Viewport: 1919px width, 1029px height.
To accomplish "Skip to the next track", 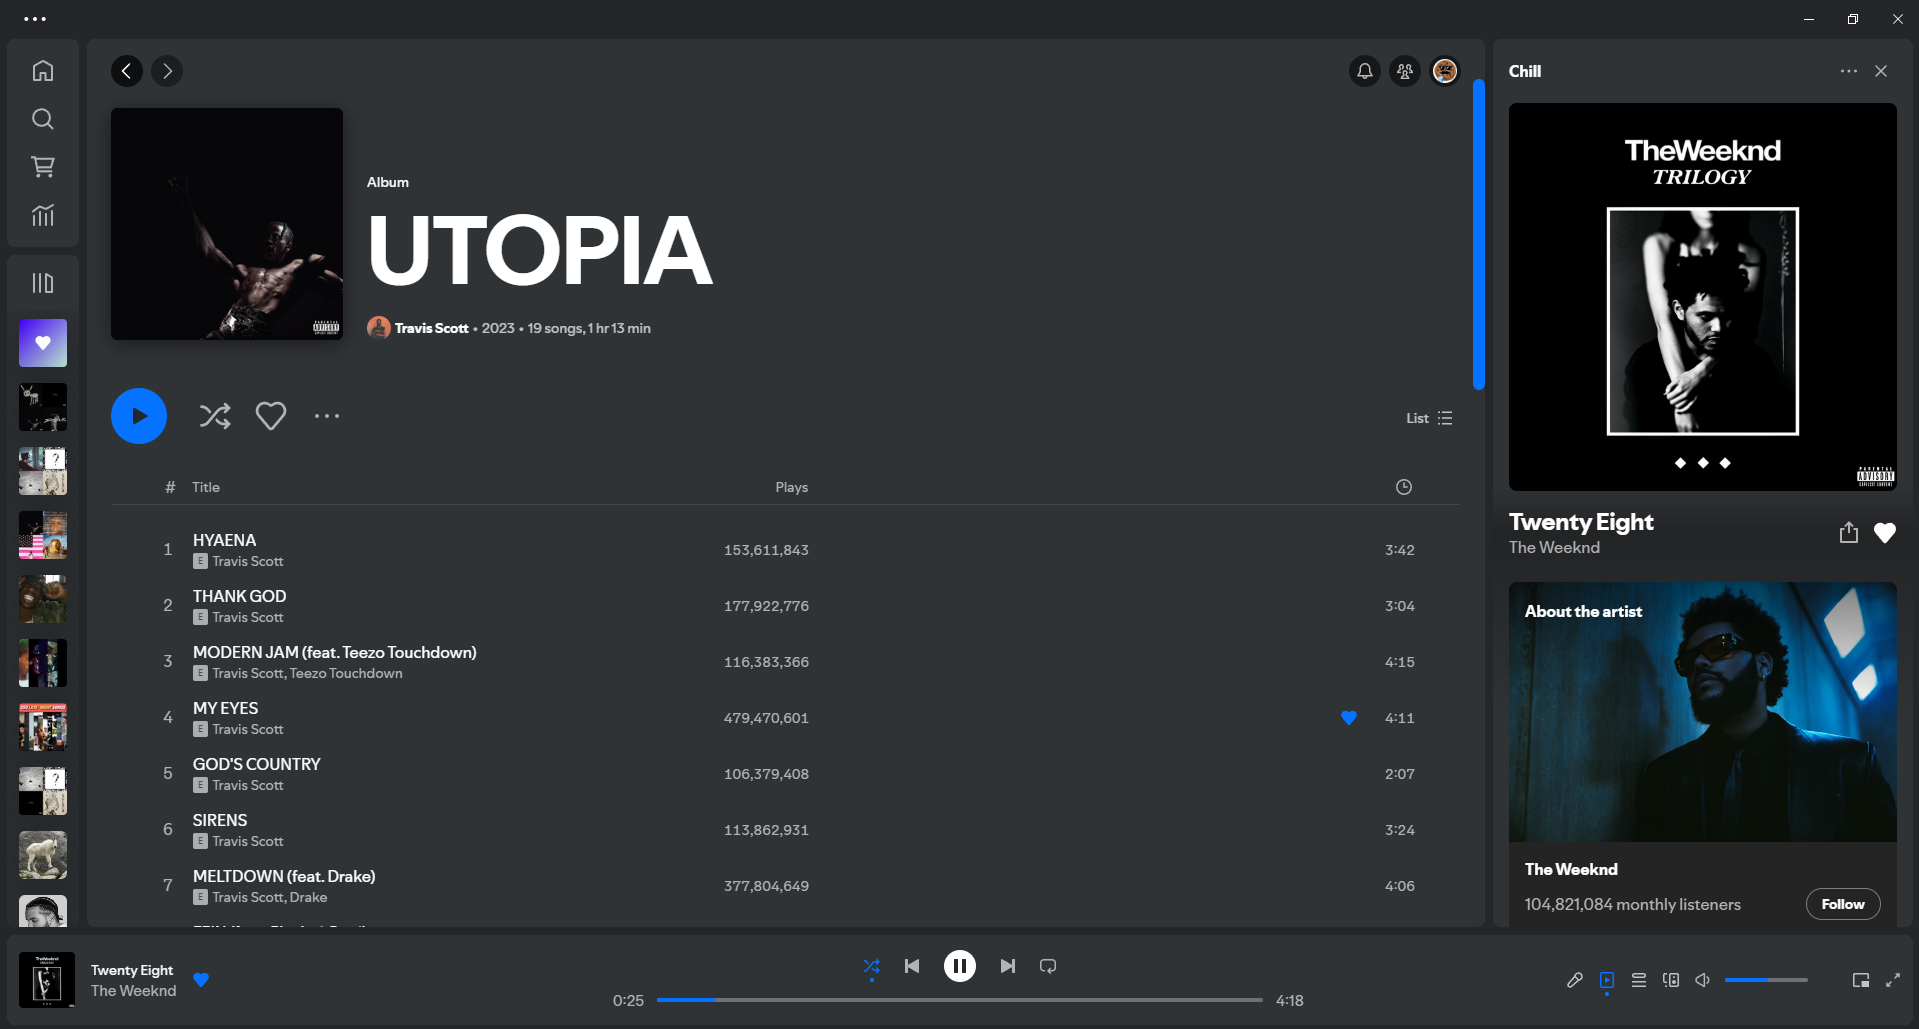I will pyautogui.click(x=1008, y=966).
